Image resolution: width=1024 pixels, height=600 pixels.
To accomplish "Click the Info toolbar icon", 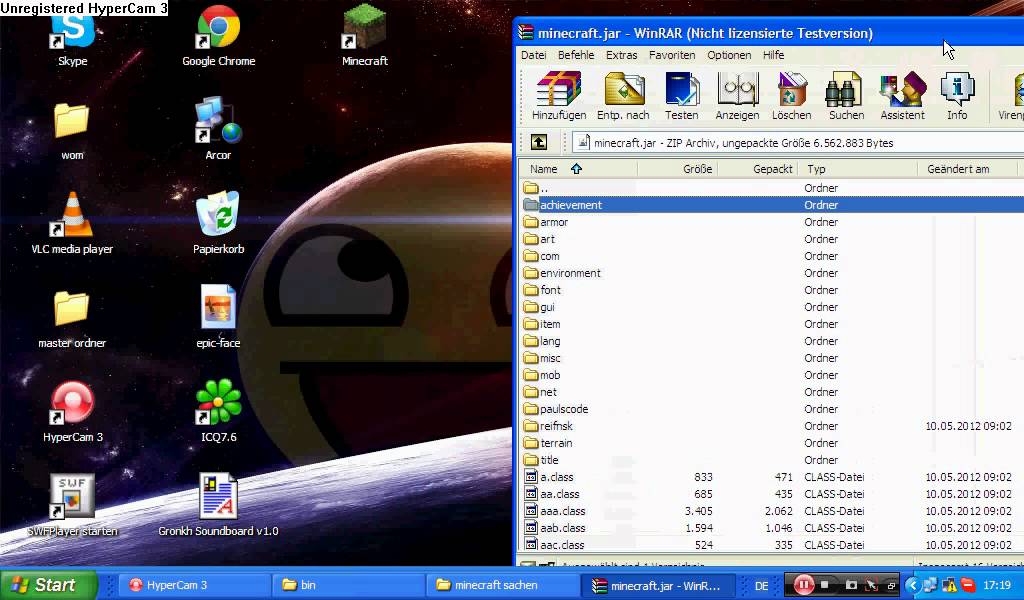I will point(957,96).
